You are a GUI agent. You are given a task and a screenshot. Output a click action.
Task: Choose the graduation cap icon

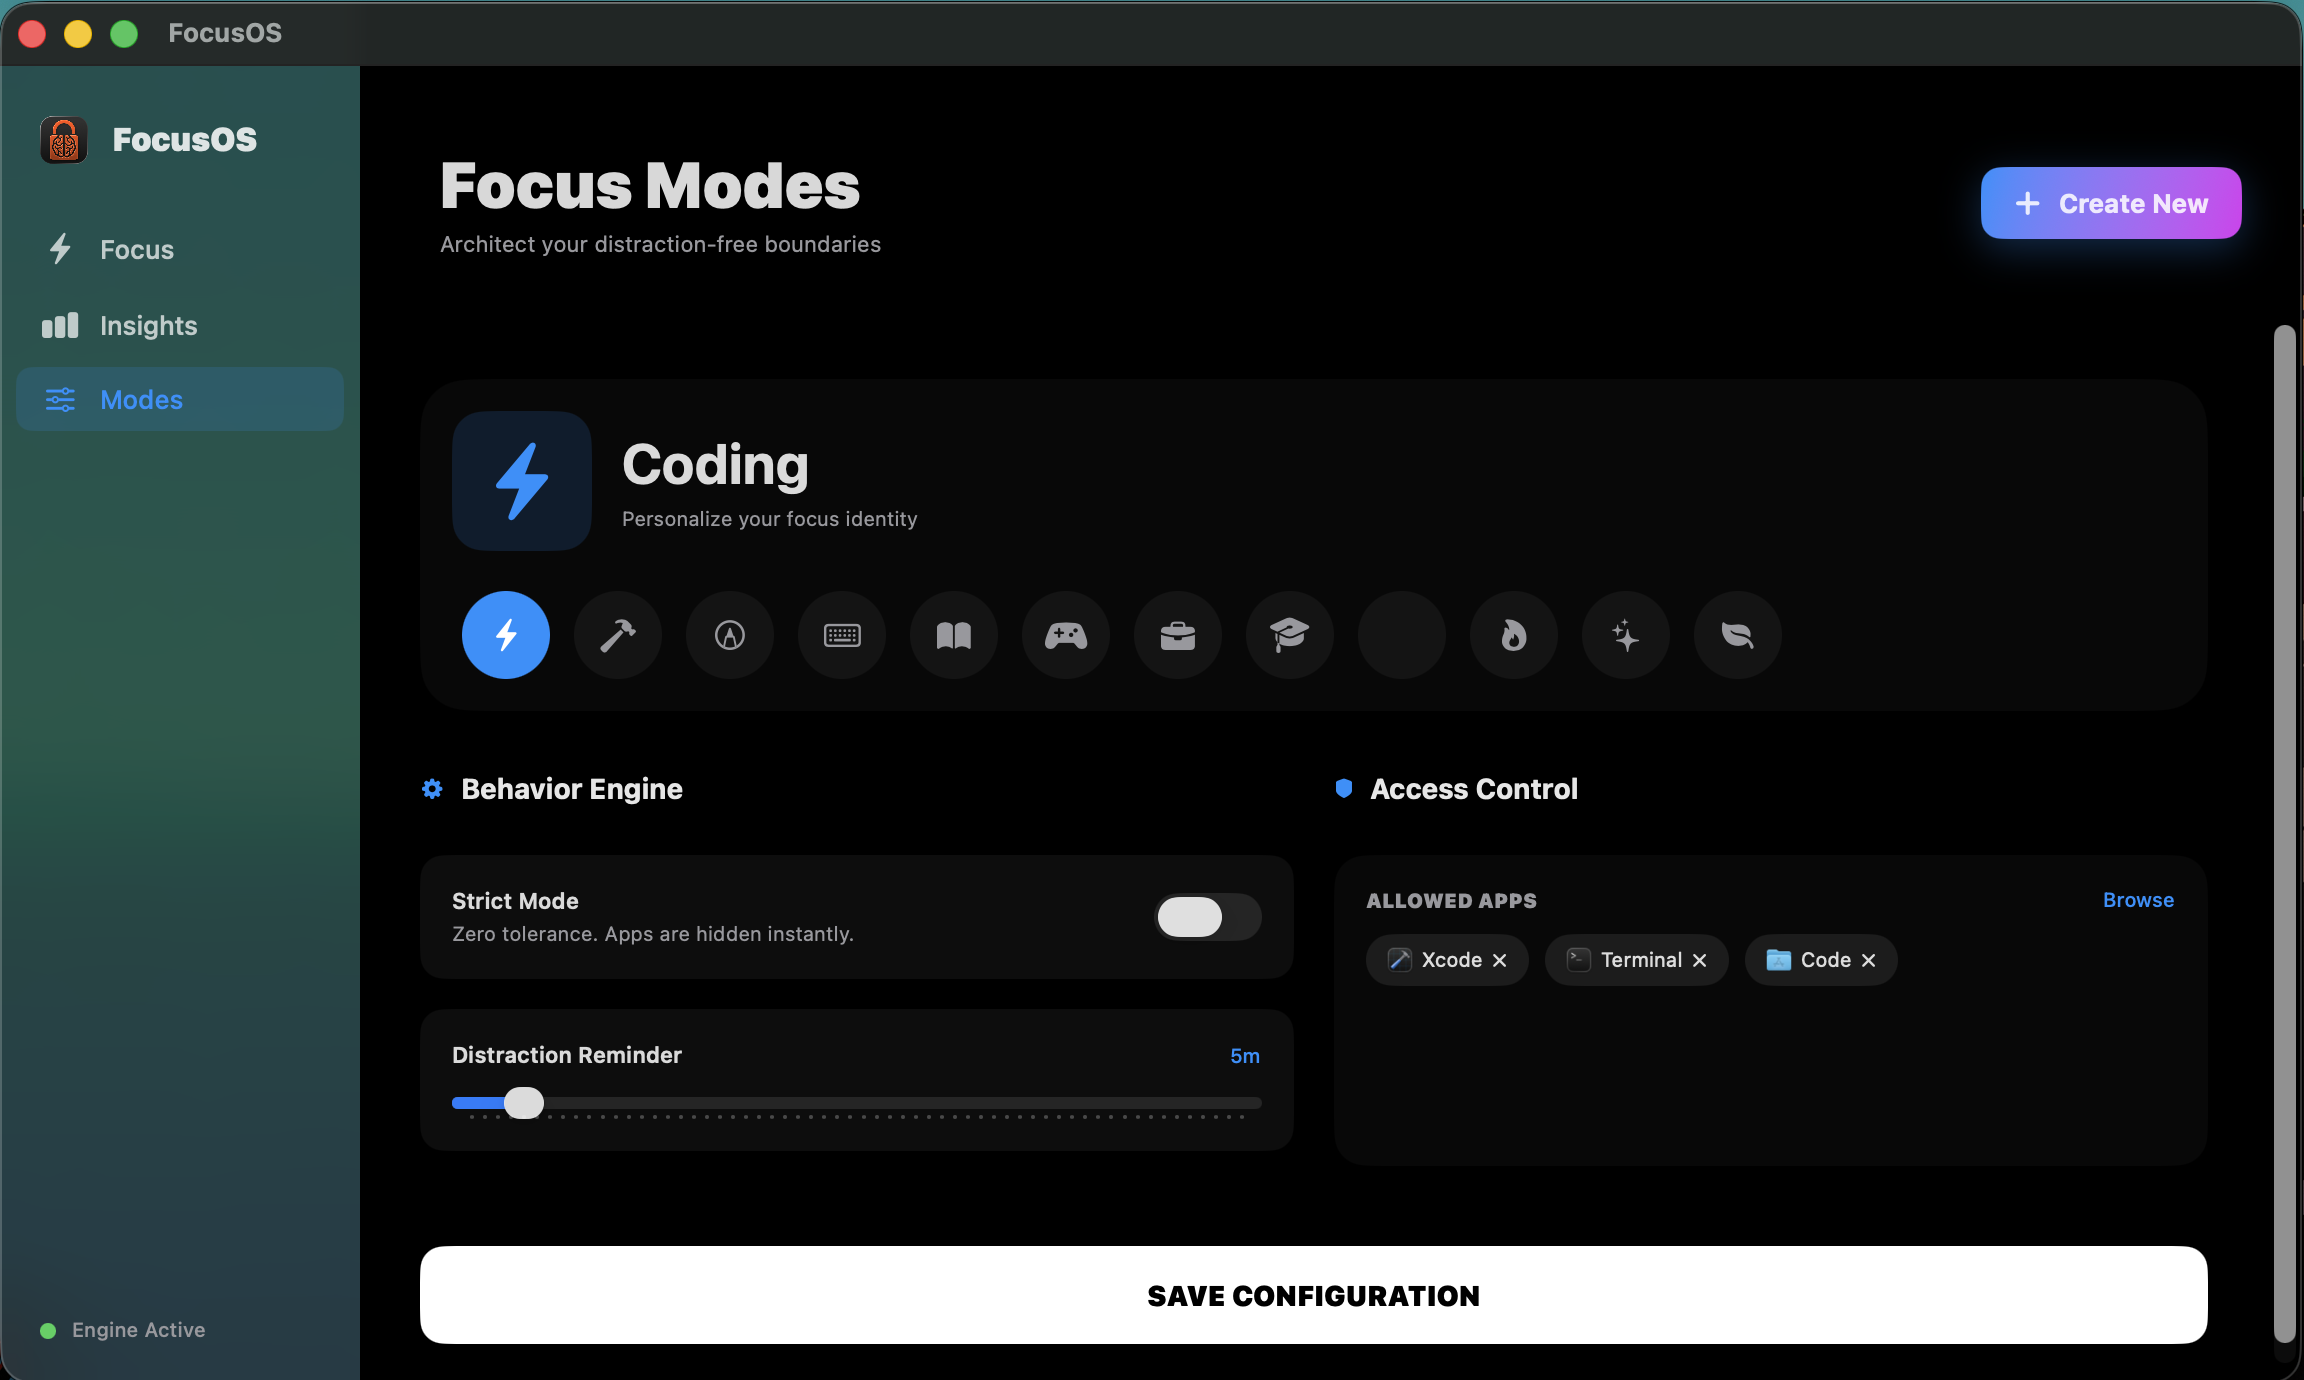pos(1290,635)
